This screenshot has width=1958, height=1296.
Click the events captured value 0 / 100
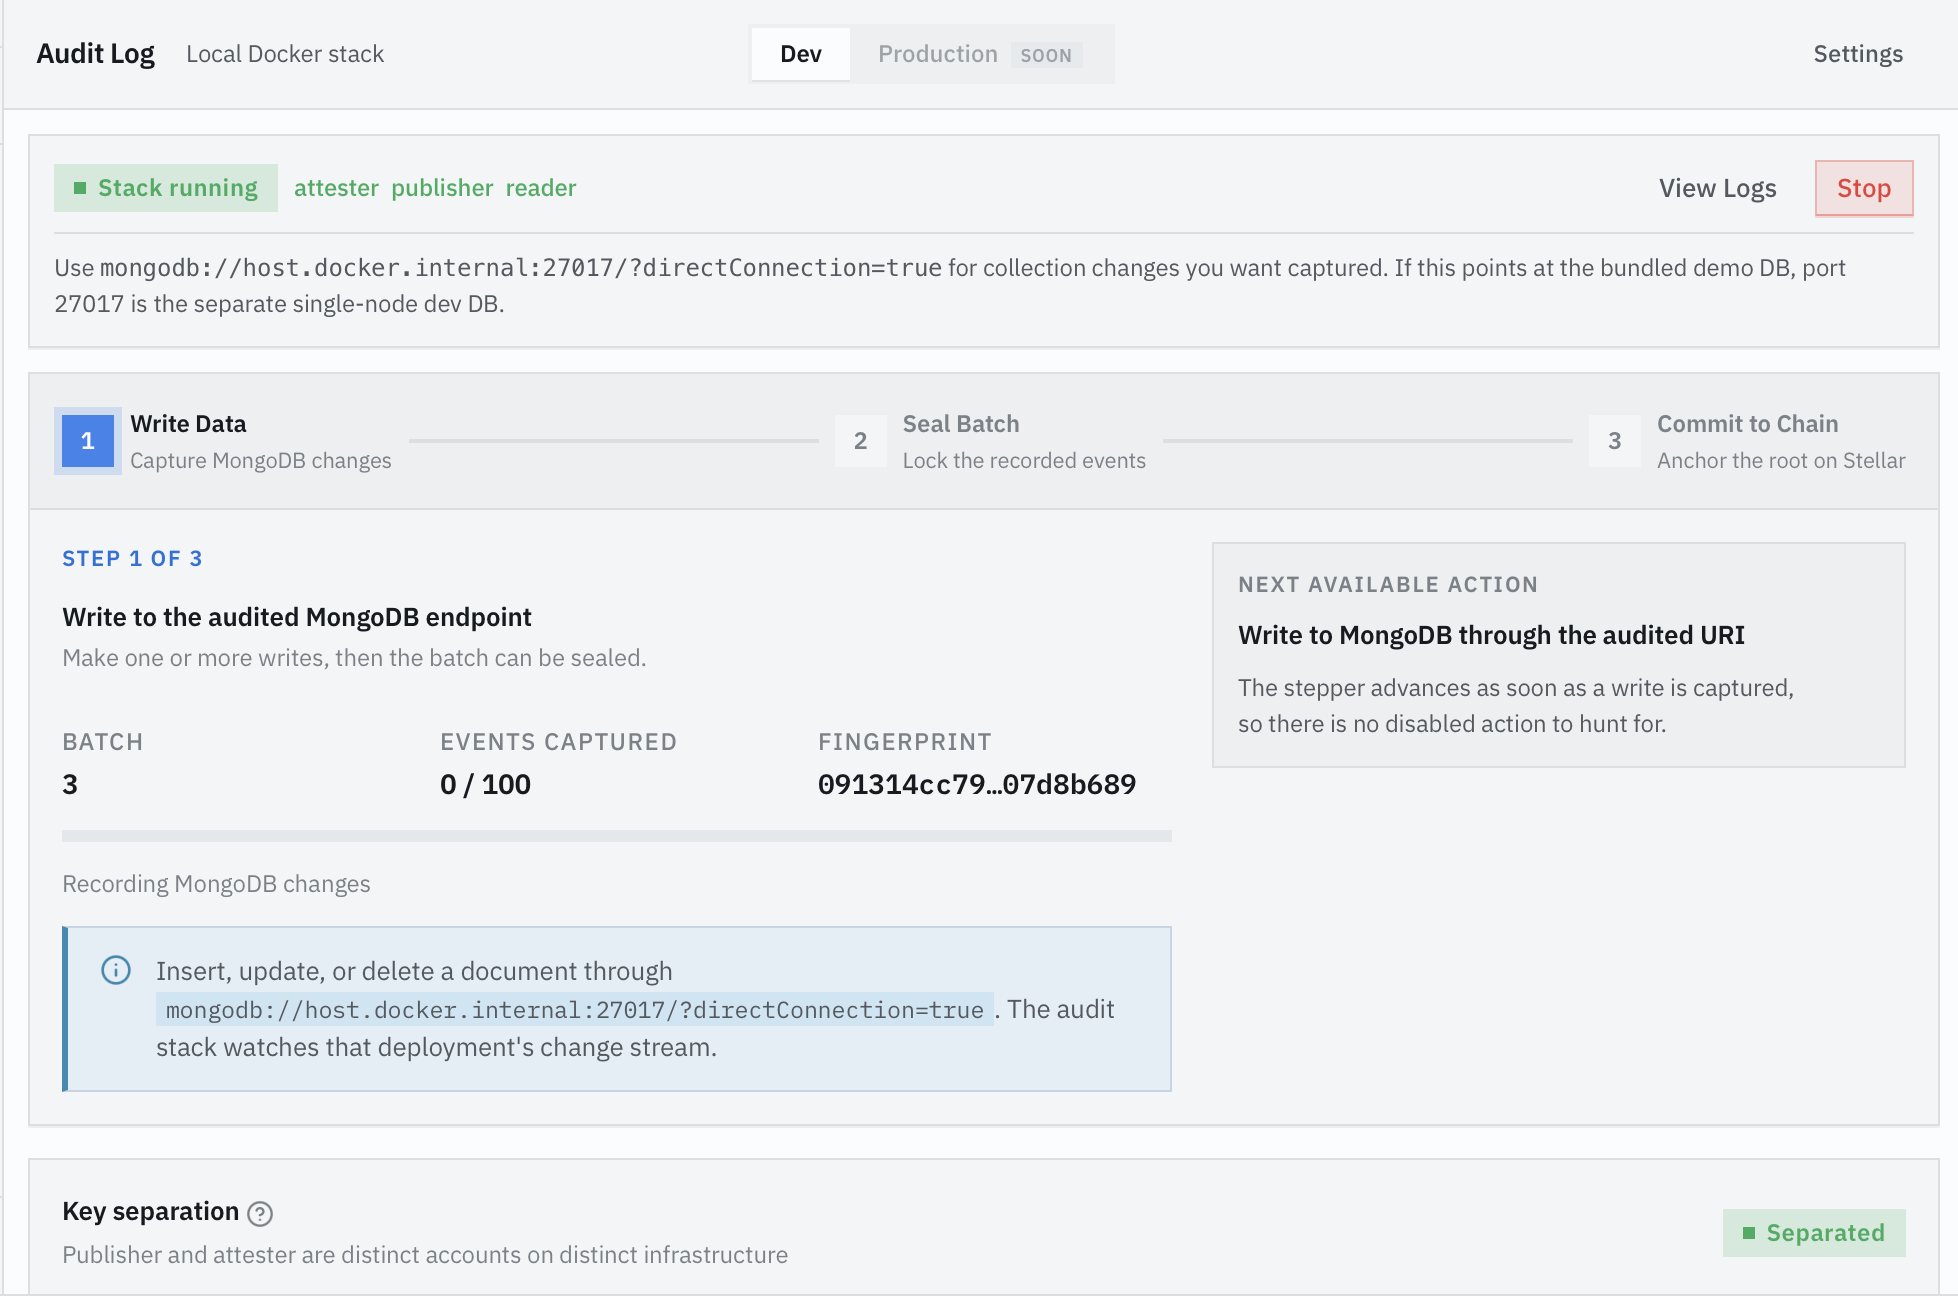[x=485, y=784]
